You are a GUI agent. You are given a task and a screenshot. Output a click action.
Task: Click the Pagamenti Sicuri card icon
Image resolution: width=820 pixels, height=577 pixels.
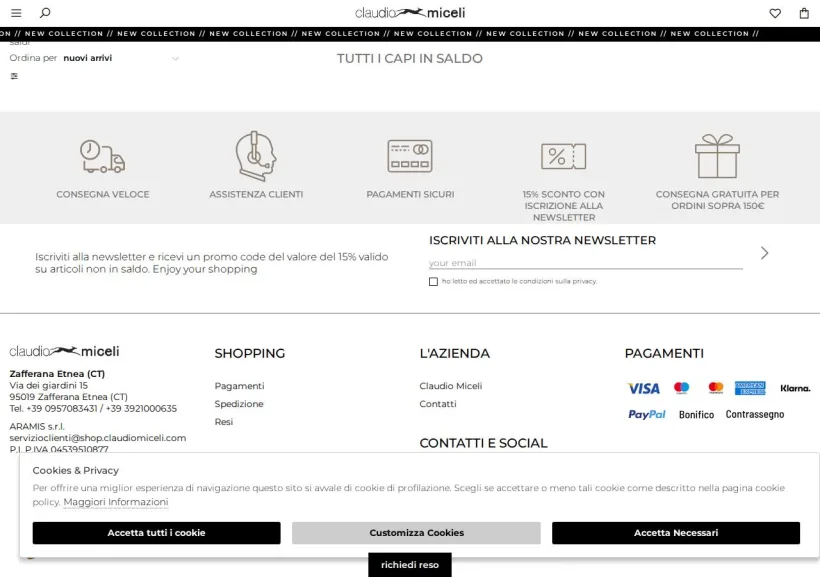pos(410,156)
